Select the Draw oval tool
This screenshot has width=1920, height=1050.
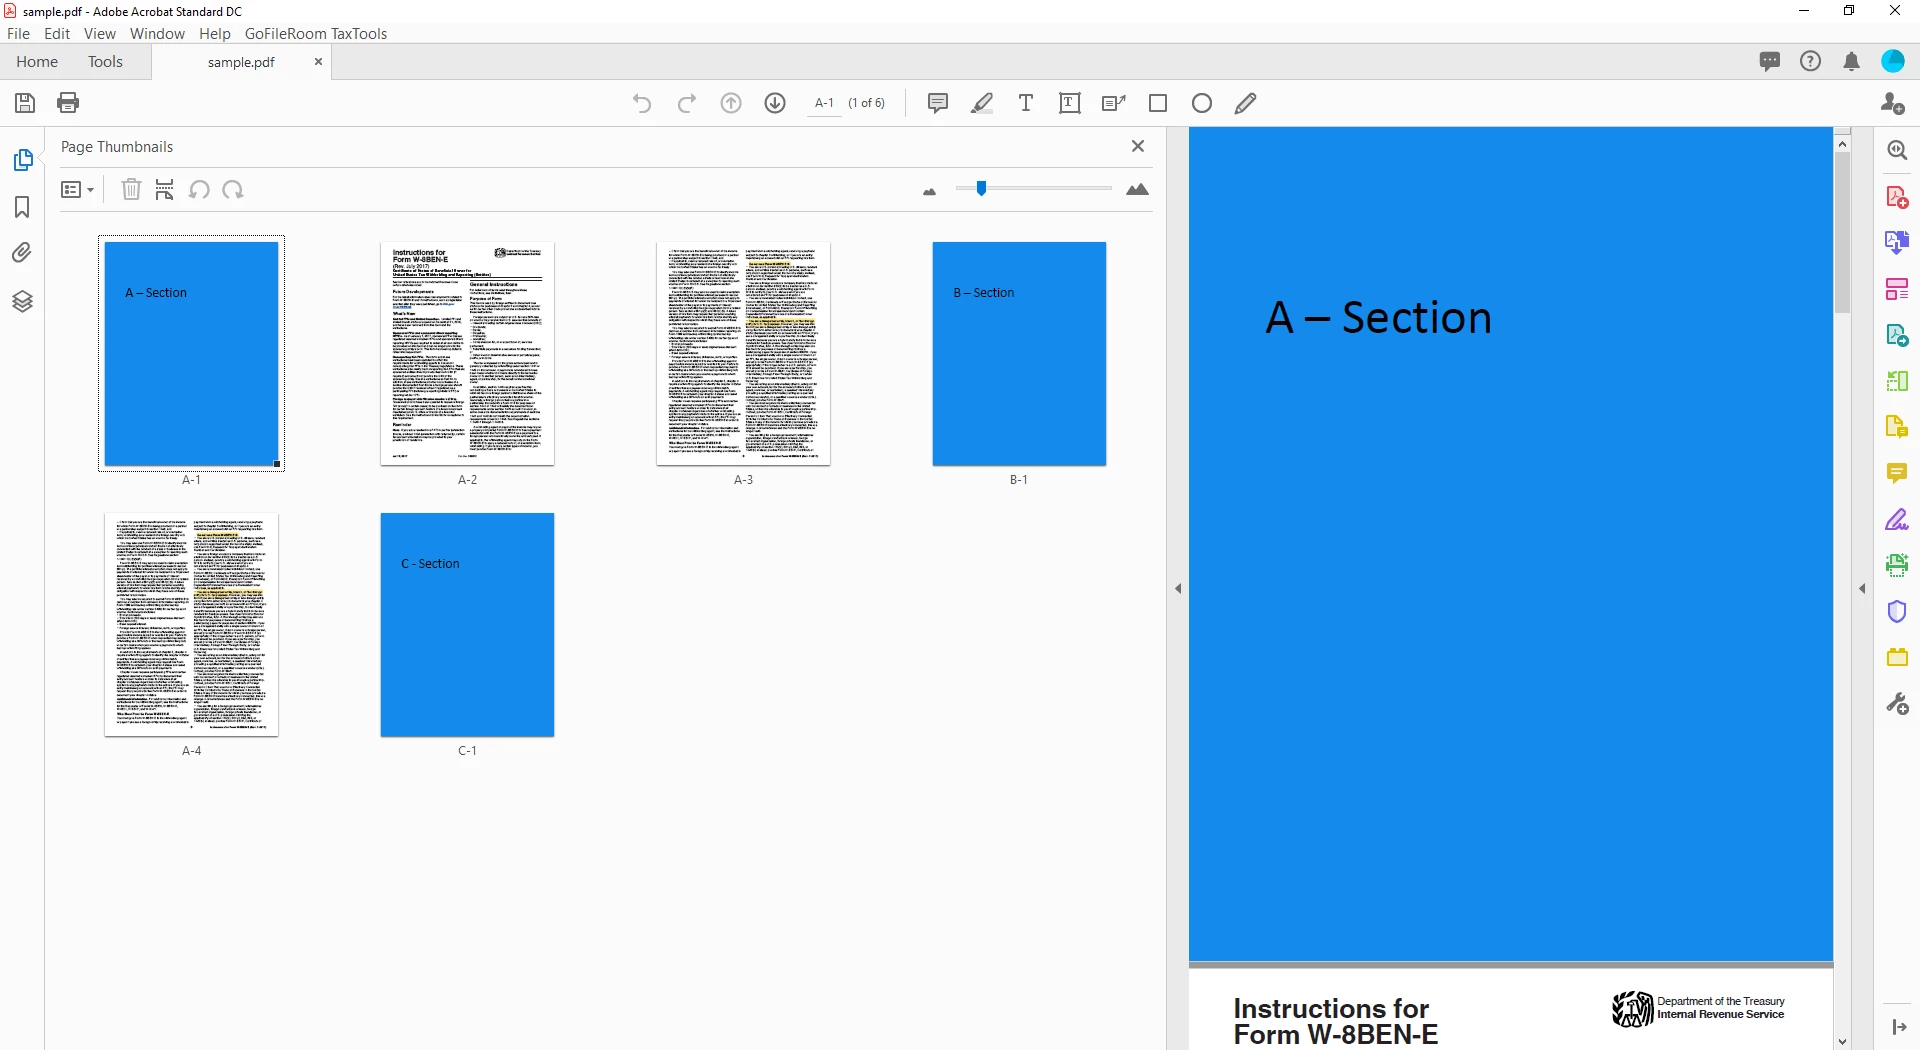pyautogui.click(x=1202, y=103)
